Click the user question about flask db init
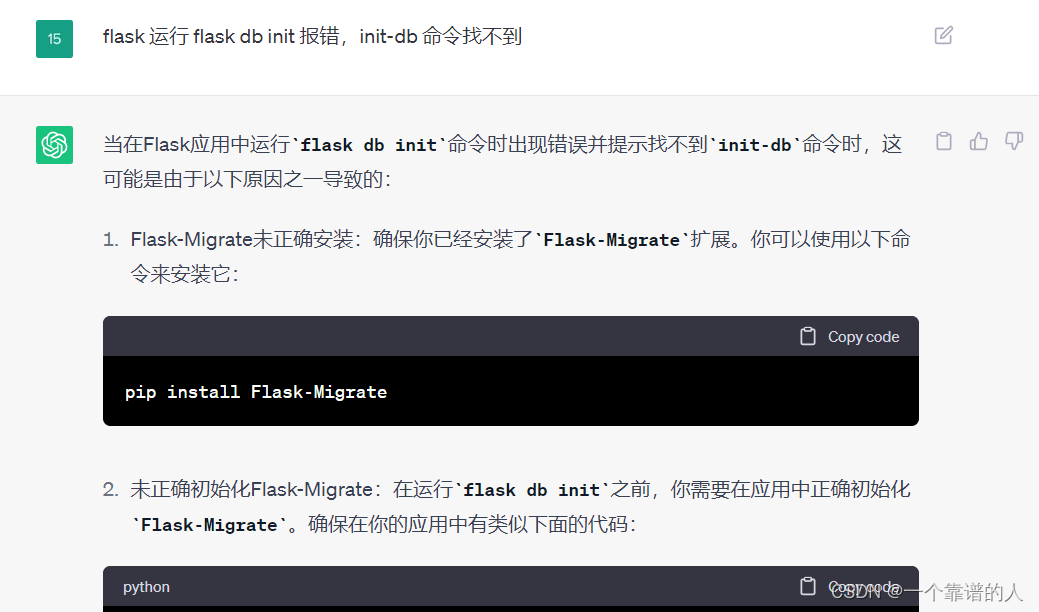The image size is (1039, 612). [x=312, y=36]
